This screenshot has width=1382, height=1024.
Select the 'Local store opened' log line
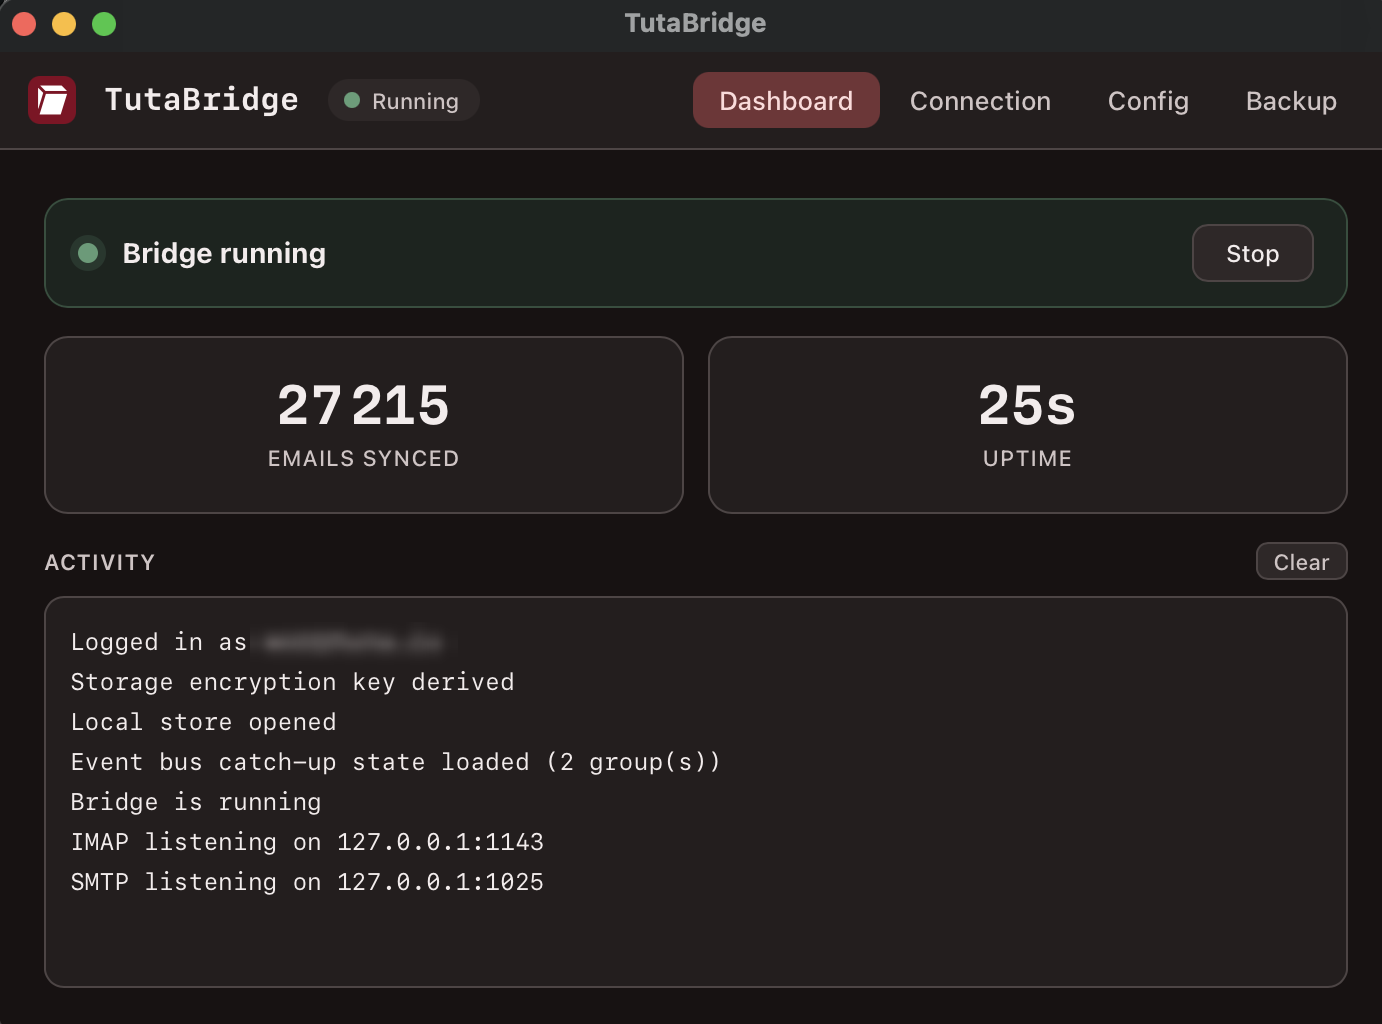pyautogui.click(x=203, y=722)
